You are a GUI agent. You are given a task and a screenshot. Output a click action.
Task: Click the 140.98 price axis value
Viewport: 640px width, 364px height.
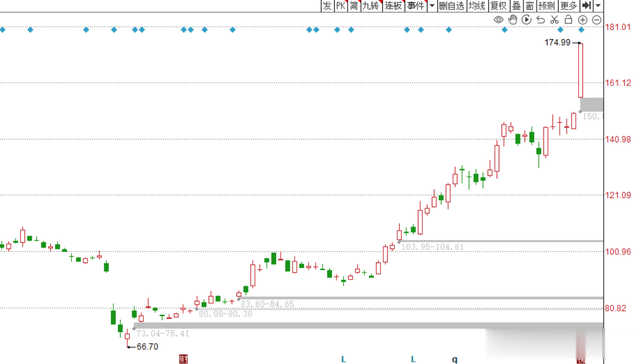(618, 139)
